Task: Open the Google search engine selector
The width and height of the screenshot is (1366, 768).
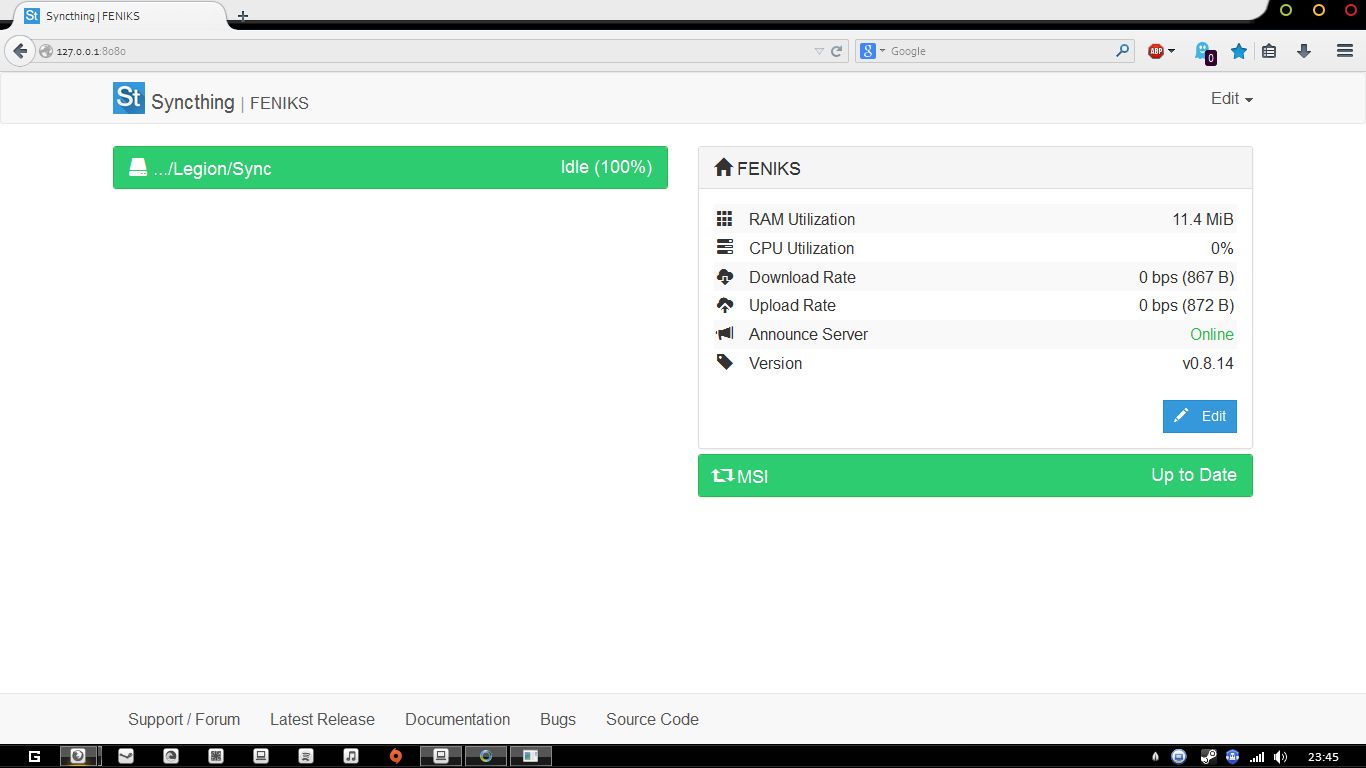Action: point(873,51)
